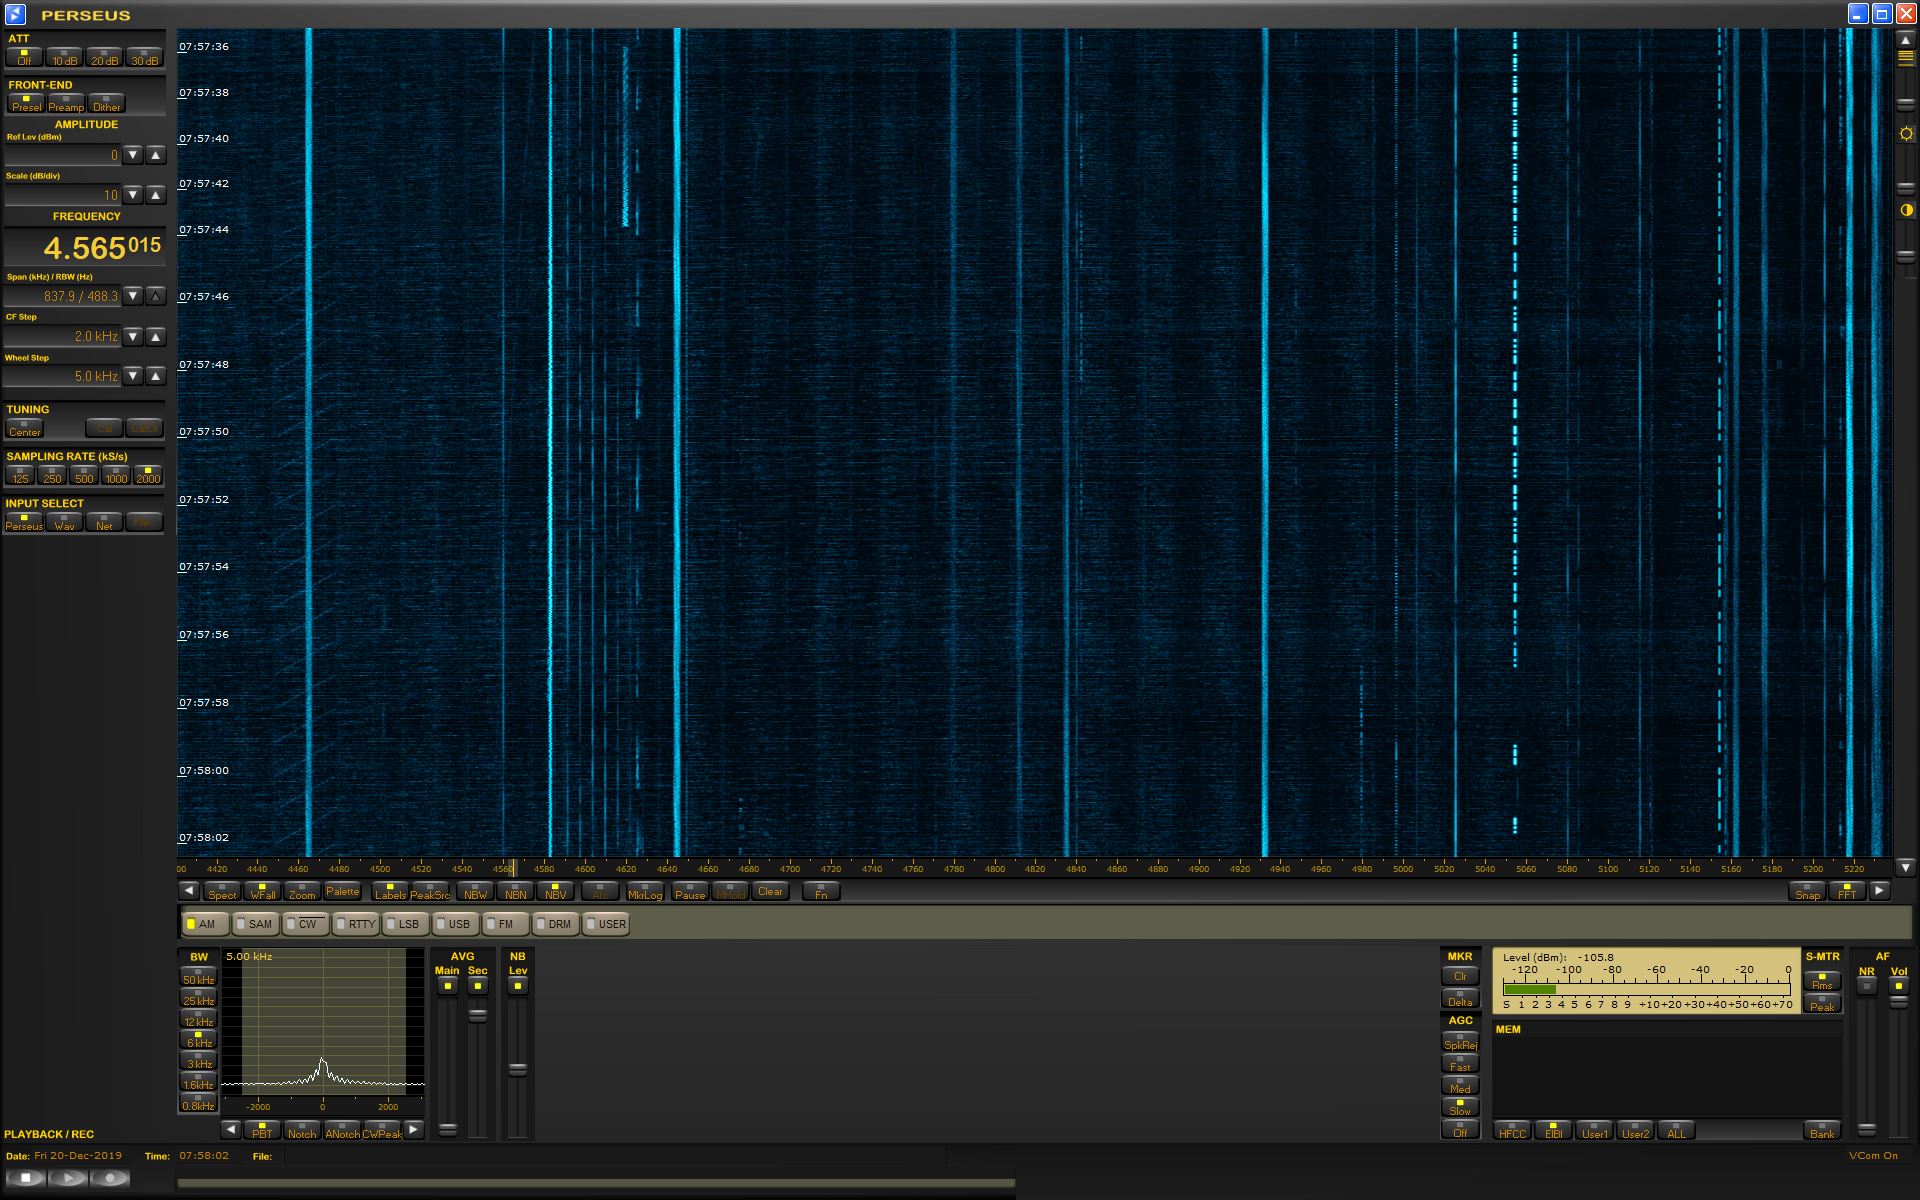The width and height of the screenshot is (1920, 1200).
Task: Click the waterfall speed lines icon
Action: pyautogui.click(x=1906, y=59)
